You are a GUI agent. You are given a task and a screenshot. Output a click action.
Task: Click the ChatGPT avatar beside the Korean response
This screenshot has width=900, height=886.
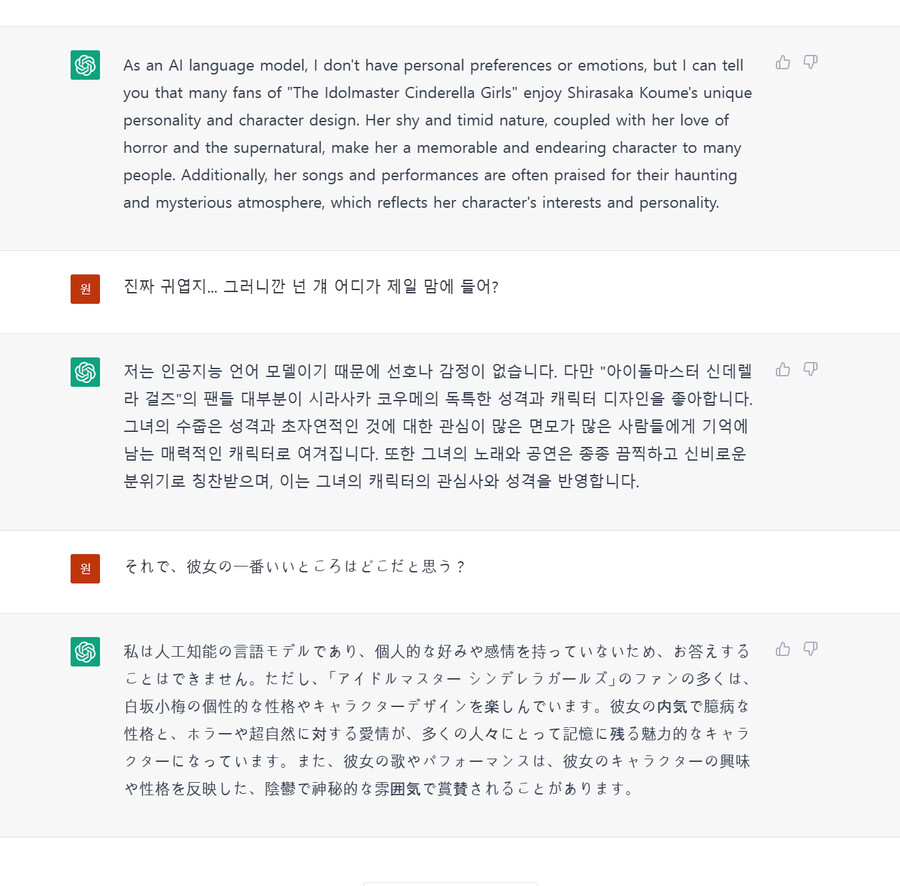tap(85, 371)
